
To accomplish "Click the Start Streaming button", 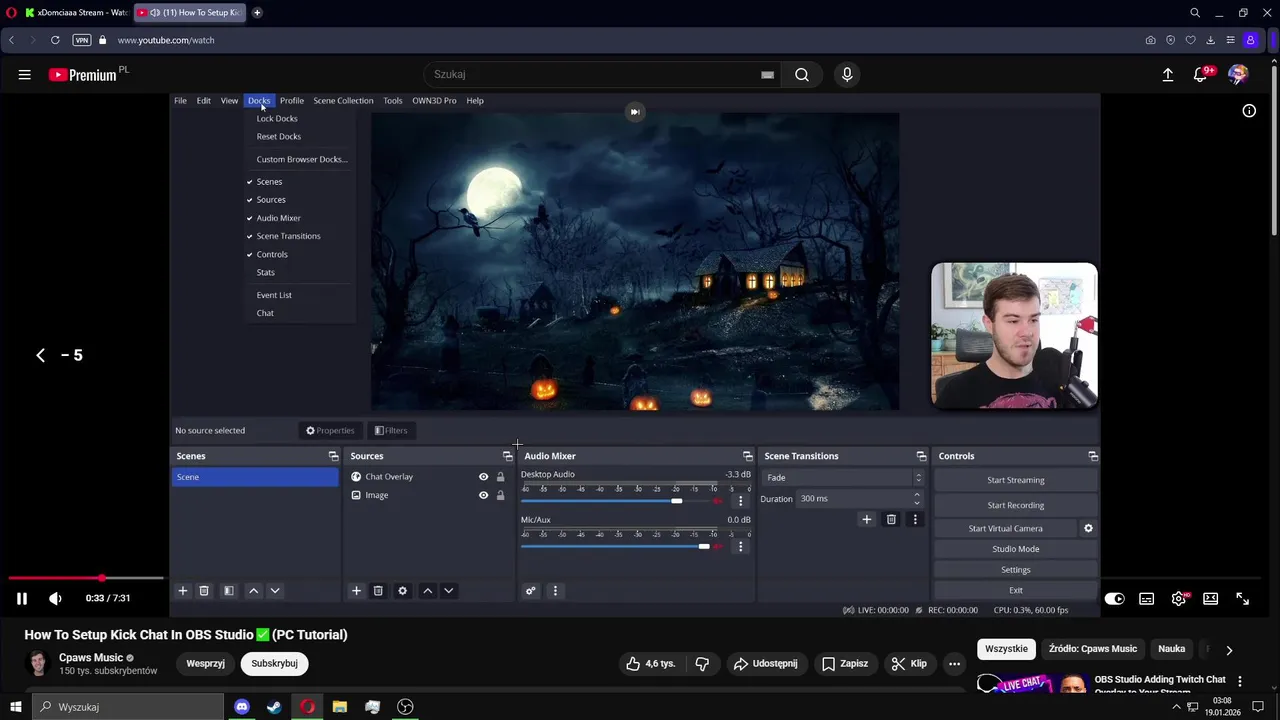I will pos(1015,480).
